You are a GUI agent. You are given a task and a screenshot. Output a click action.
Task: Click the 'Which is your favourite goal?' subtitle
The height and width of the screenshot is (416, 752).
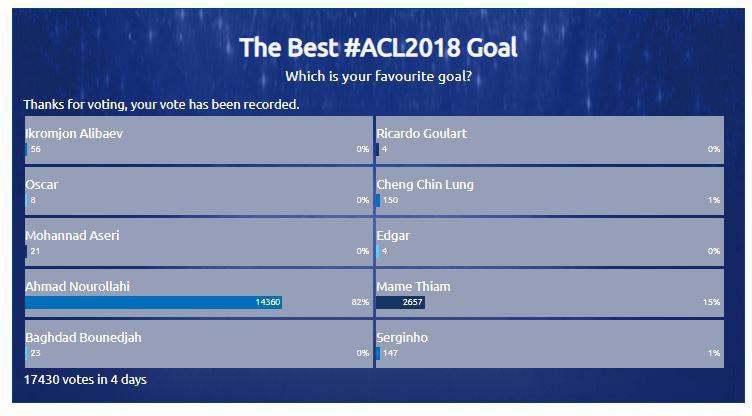click(x=378, y=76)
